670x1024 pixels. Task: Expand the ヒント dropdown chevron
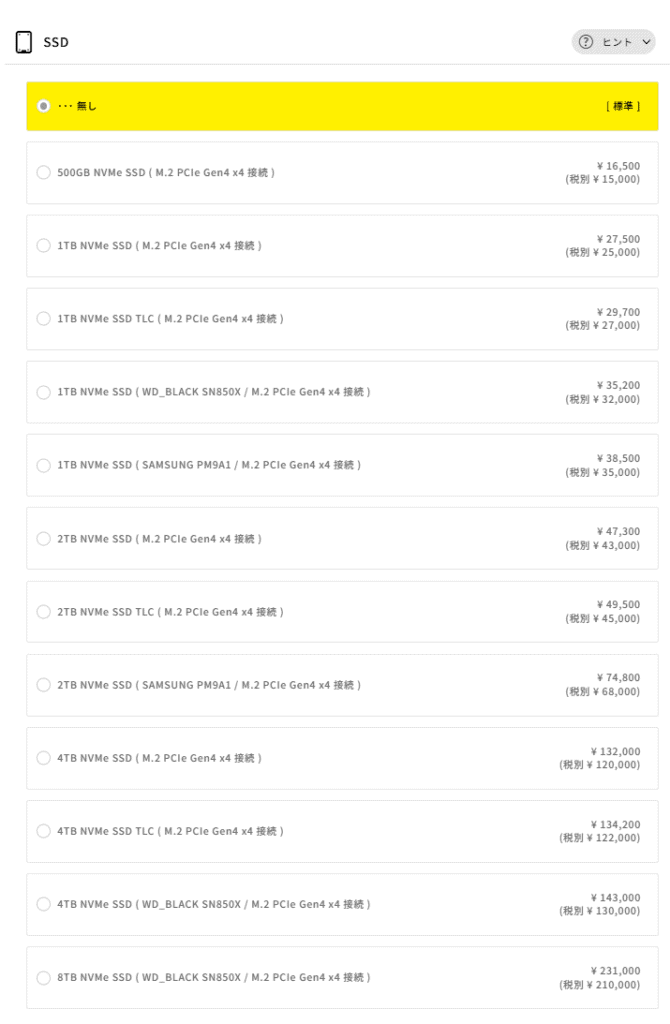coord(645,42)
